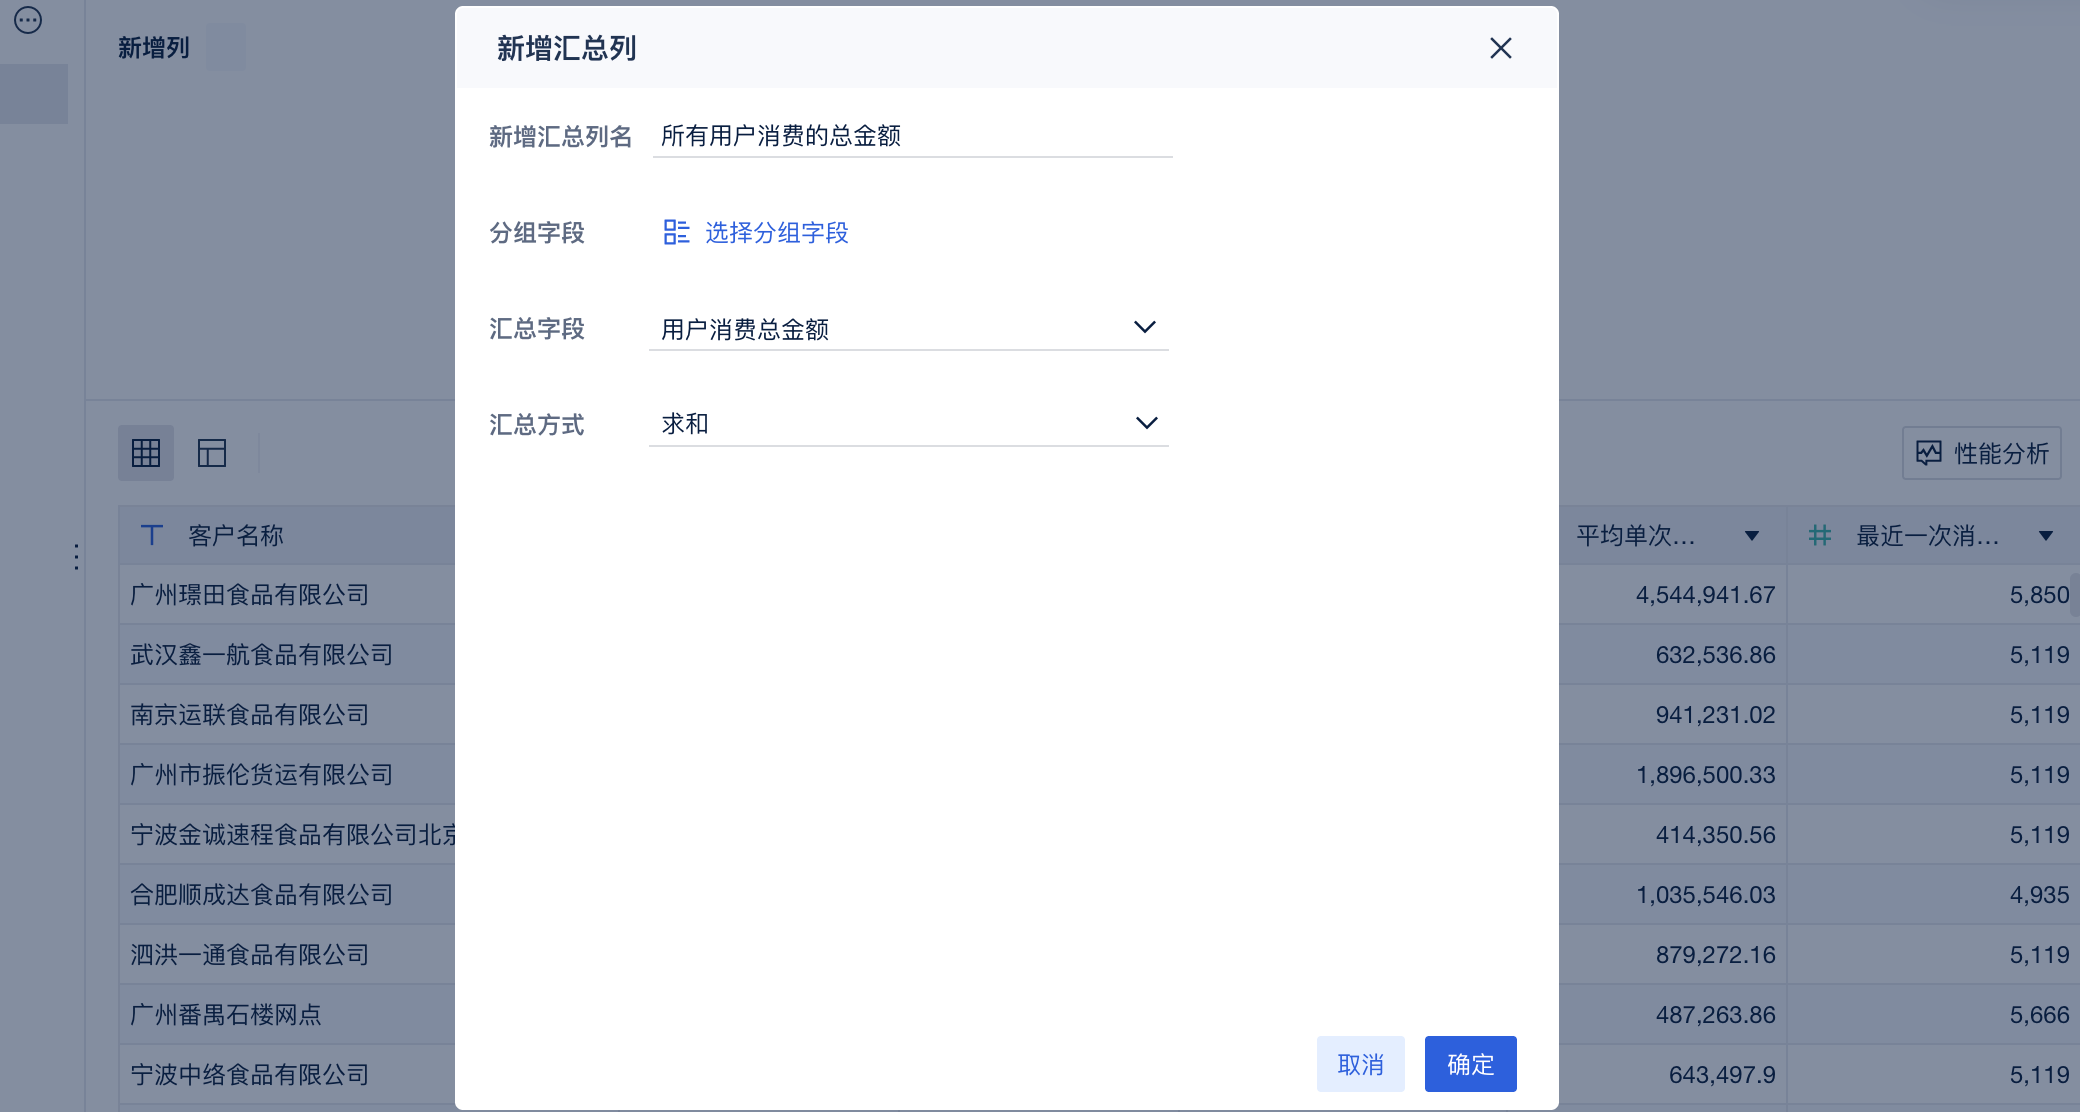
Task: Click the select grouping field list icon
Action: [x=676, y=232]
